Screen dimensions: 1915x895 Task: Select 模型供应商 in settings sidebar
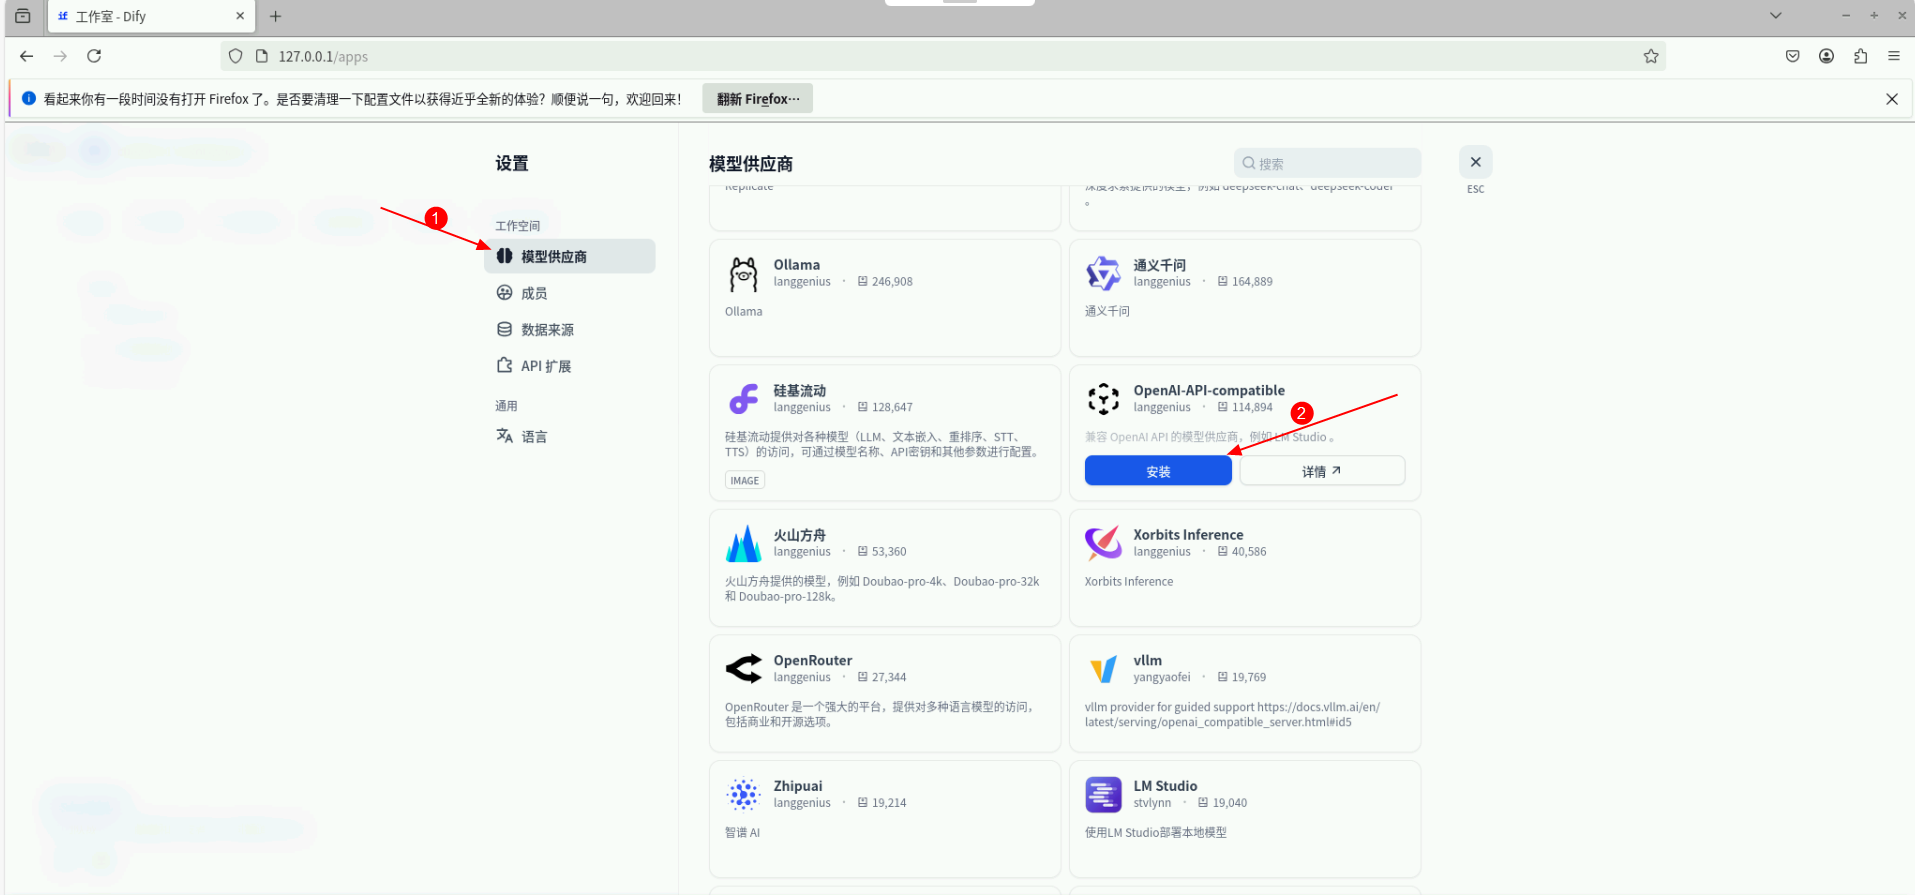[570, 256]
